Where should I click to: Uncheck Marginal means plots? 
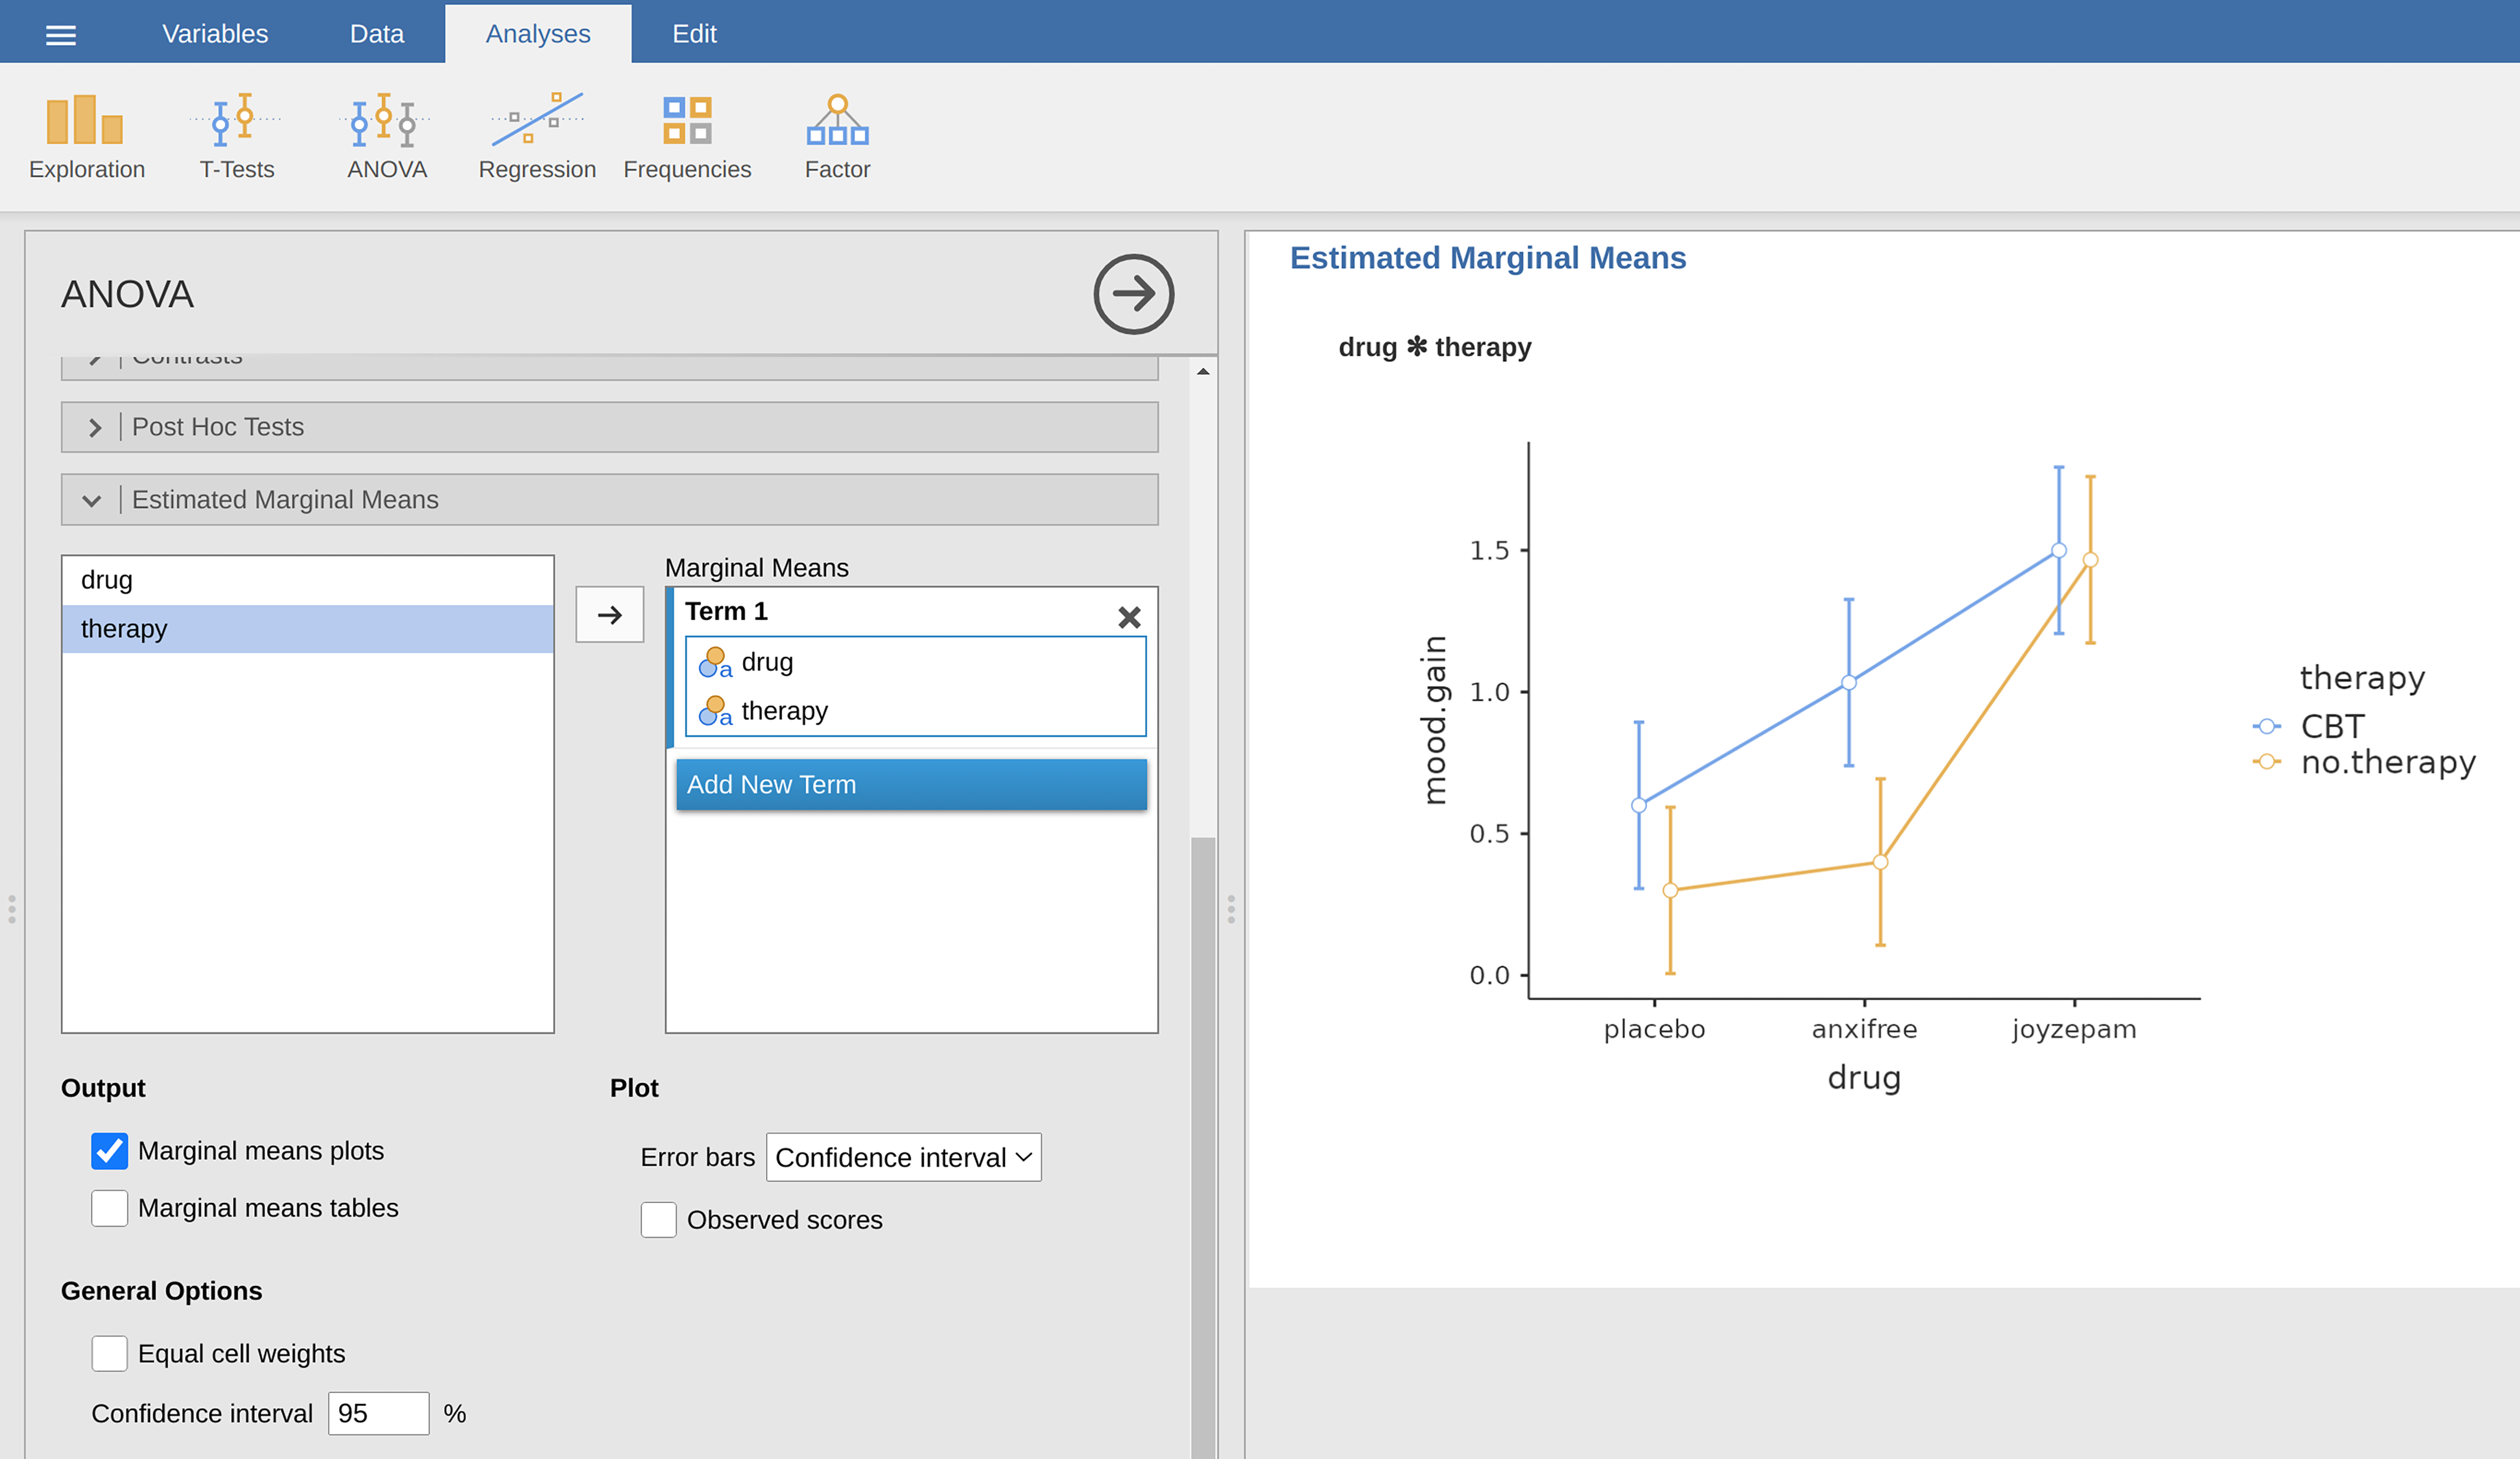[x=109, y=1151]
